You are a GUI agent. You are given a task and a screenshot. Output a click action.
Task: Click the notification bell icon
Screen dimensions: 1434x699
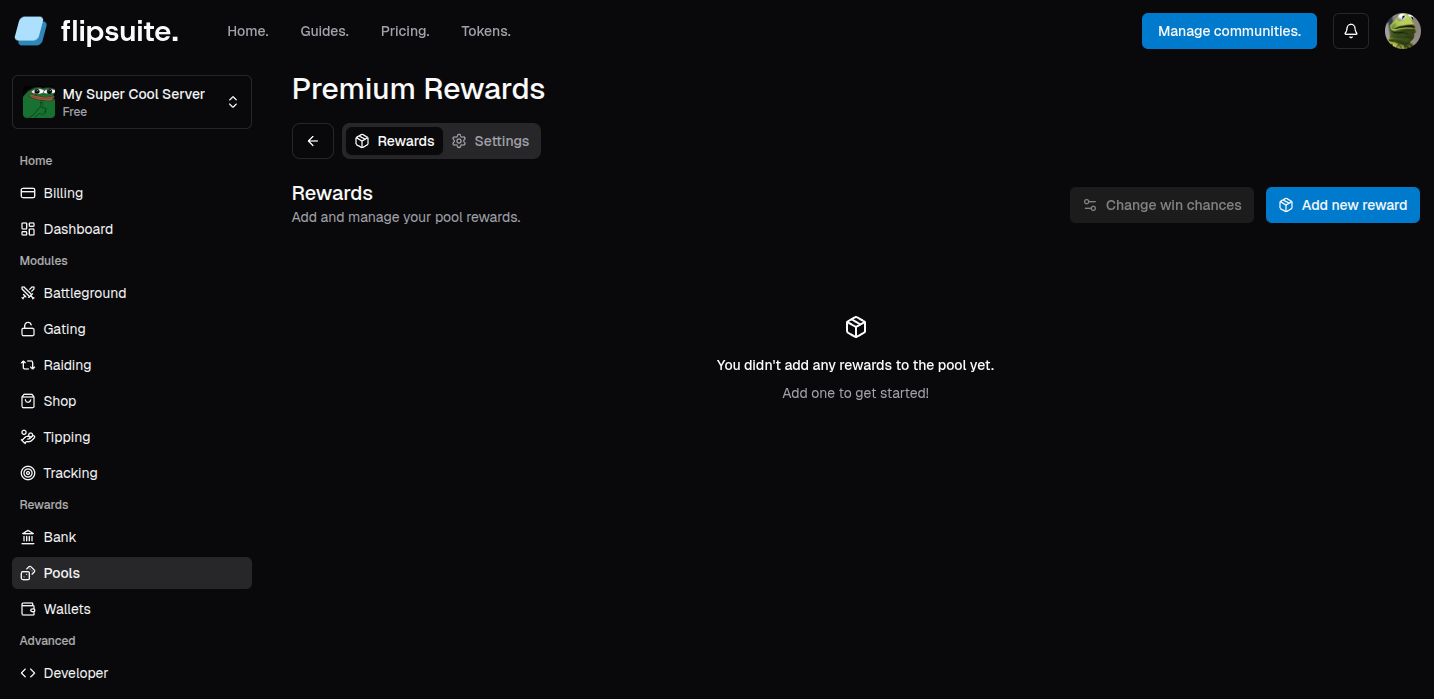[1351, 31]
